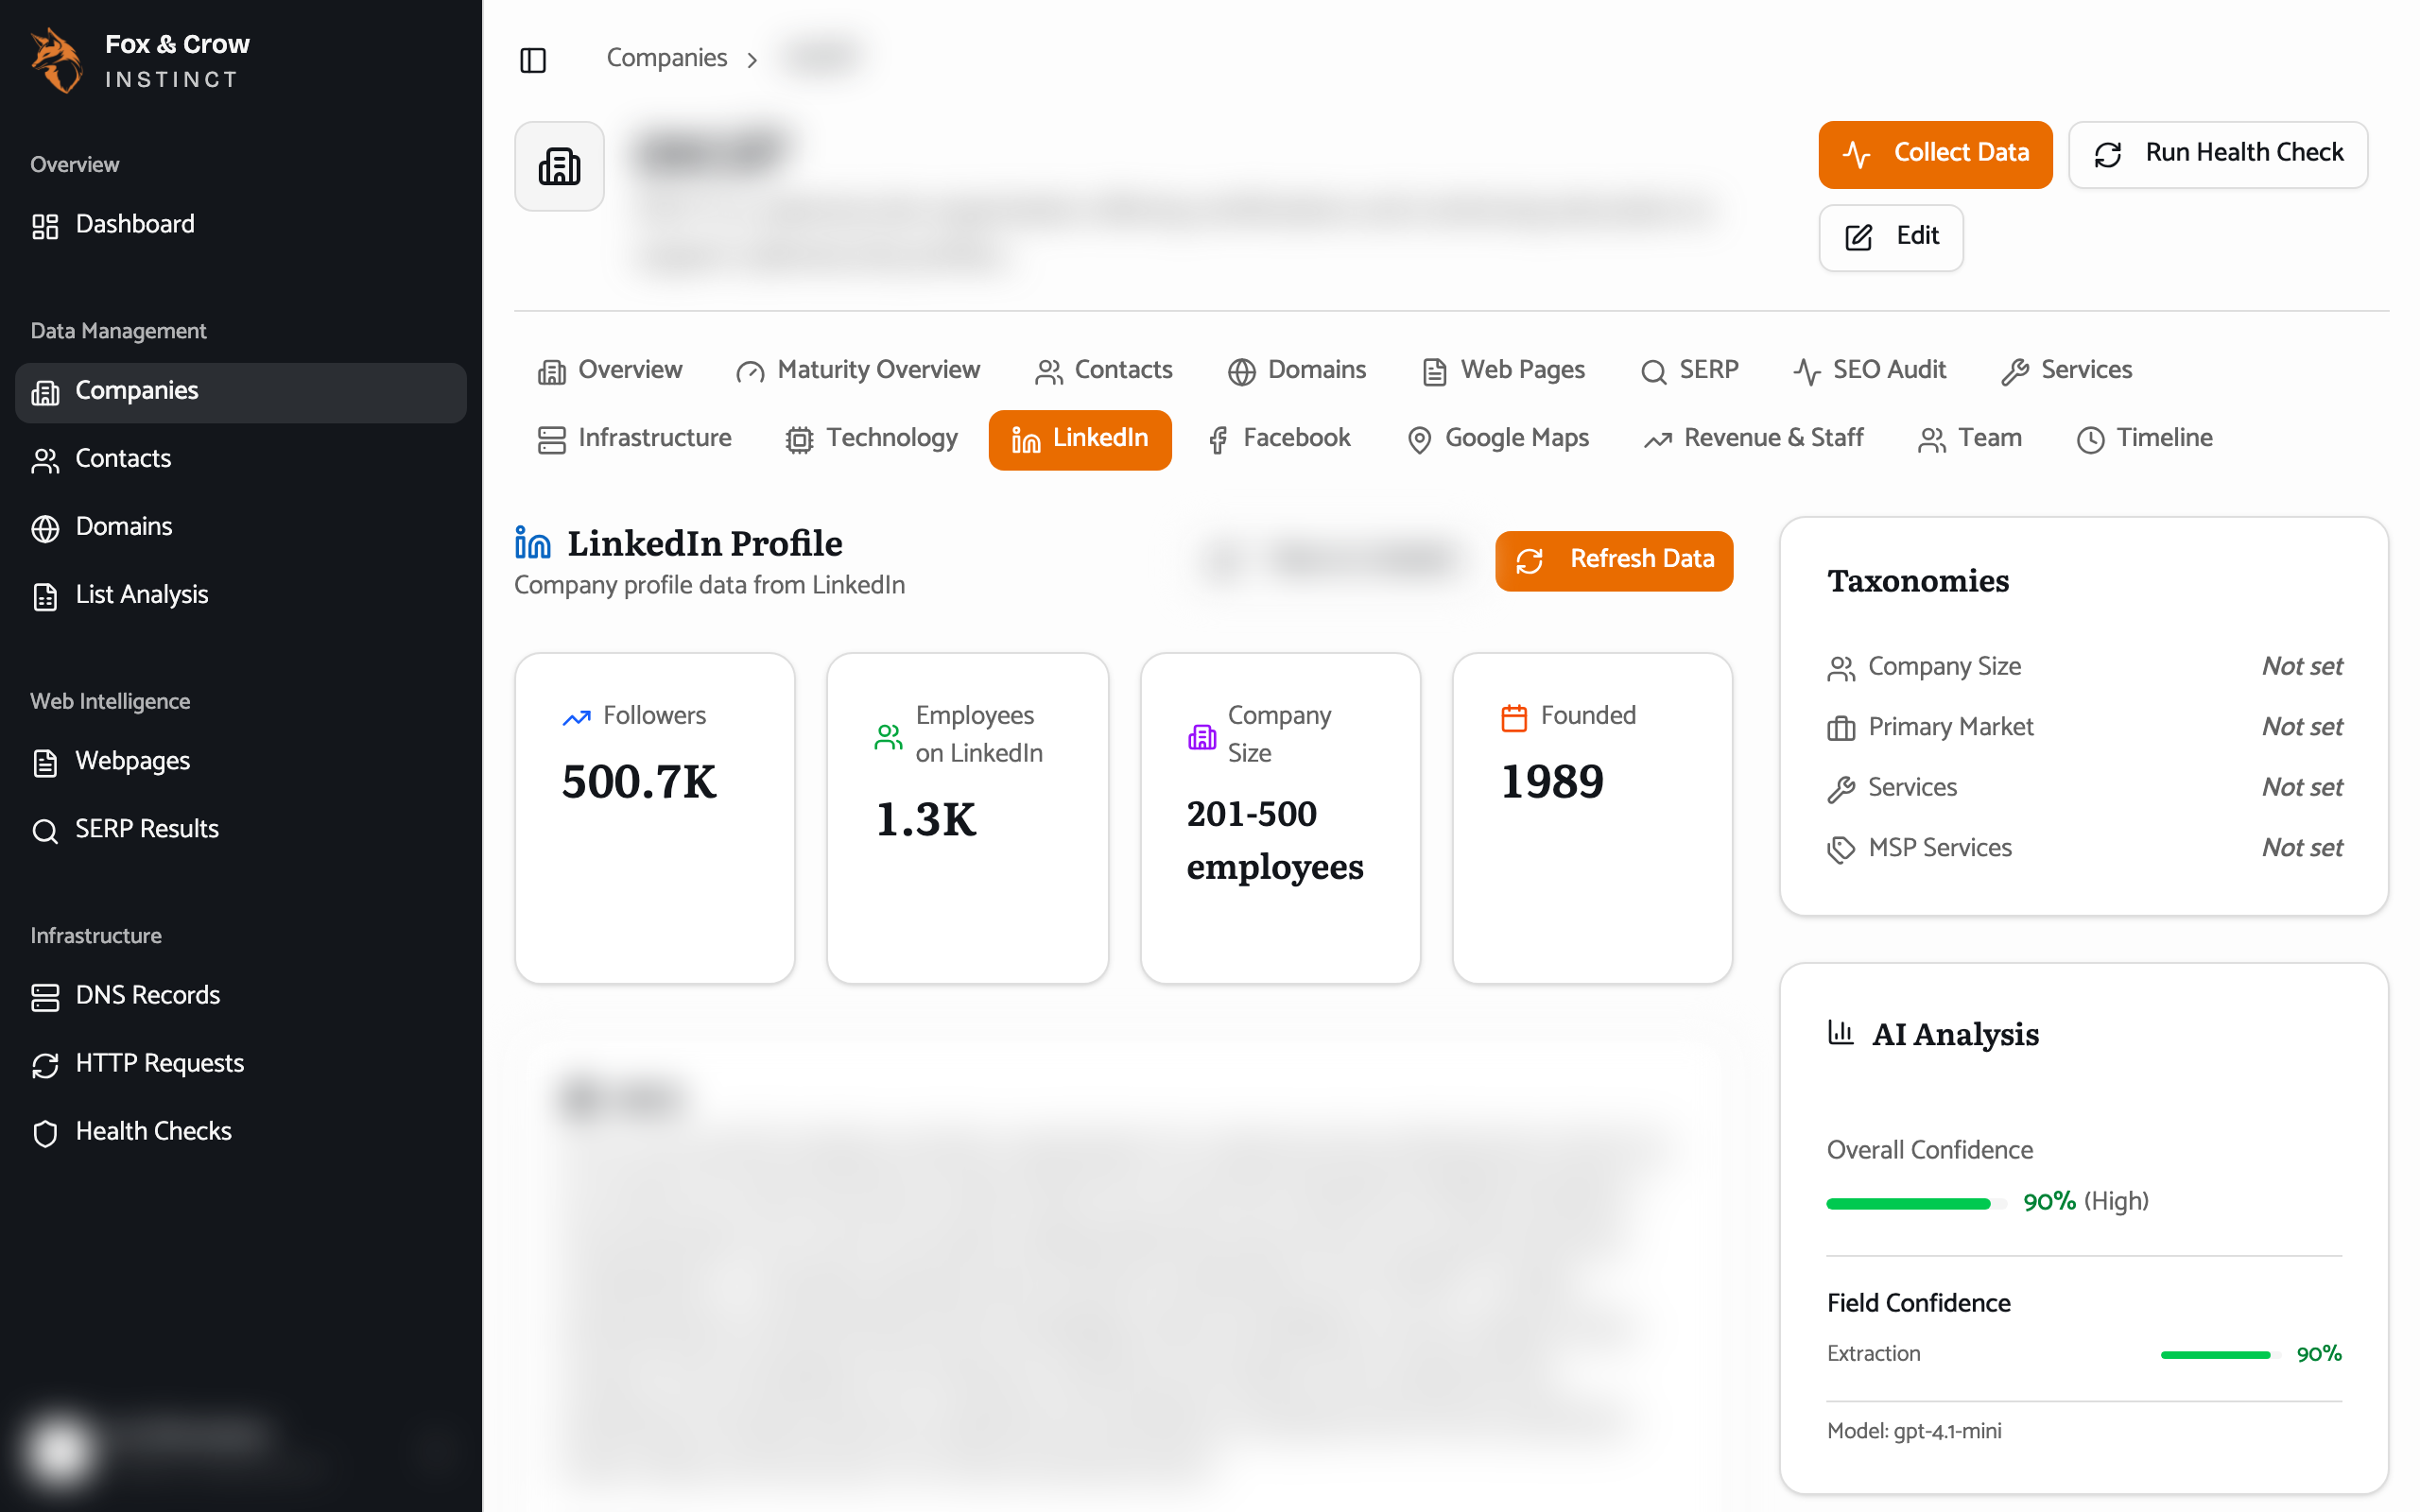
Task: Click Extraction confidence progress bar
Action: tap(2220, 1355)
